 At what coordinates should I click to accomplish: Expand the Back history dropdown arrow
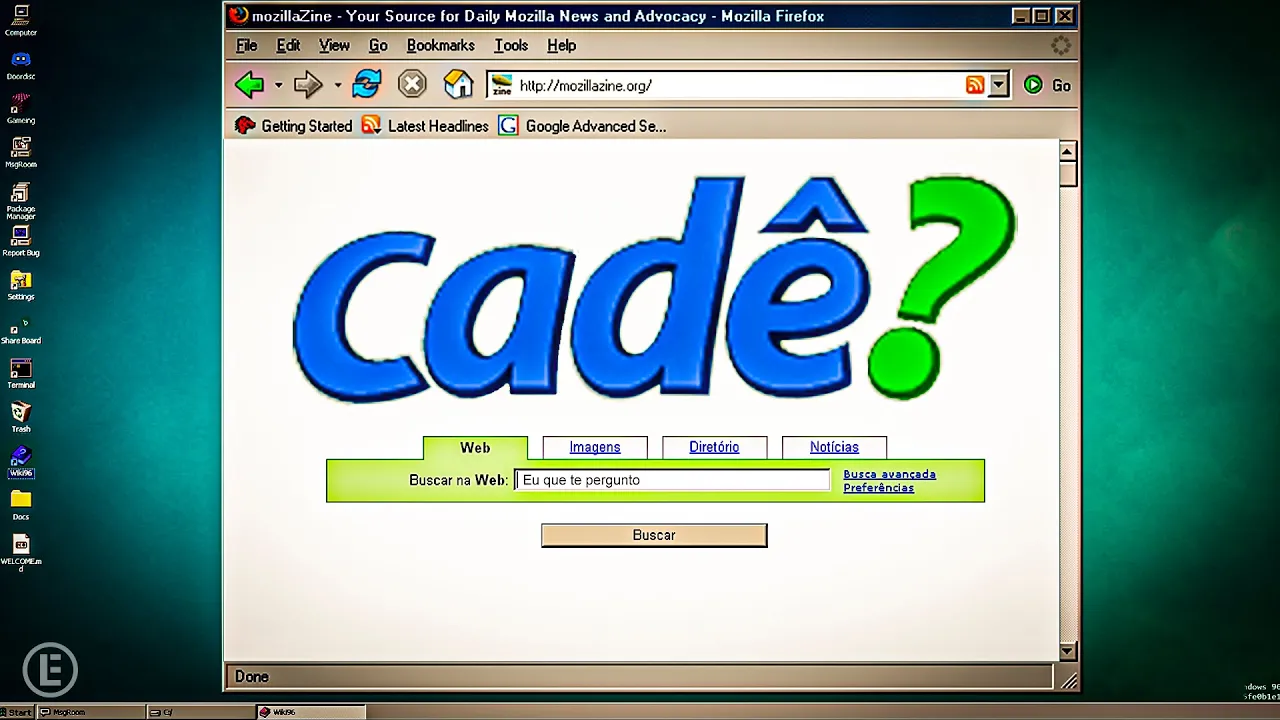[278, 86]
